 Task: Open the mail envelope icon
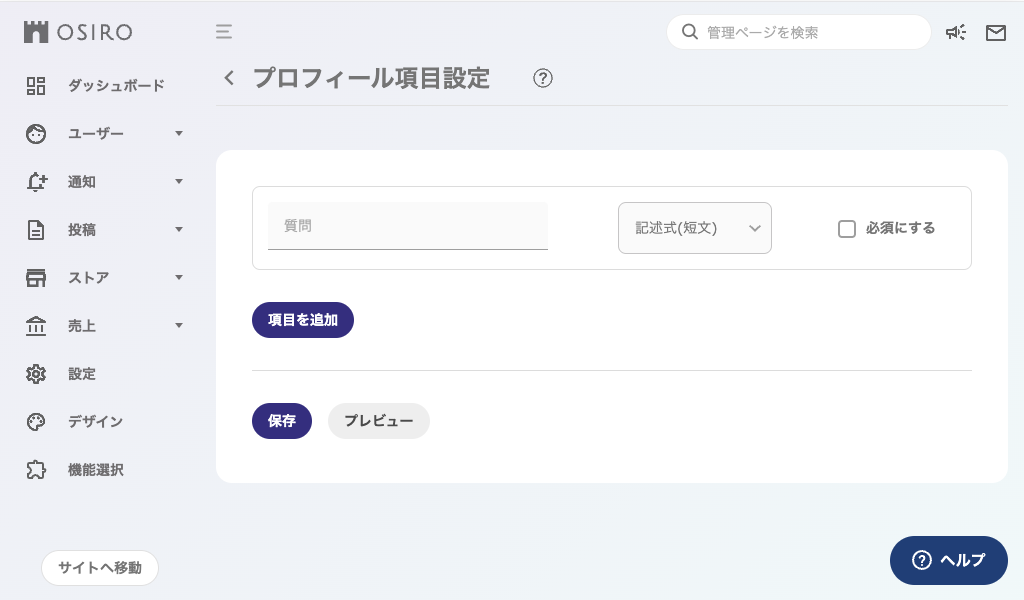[995, 33]
